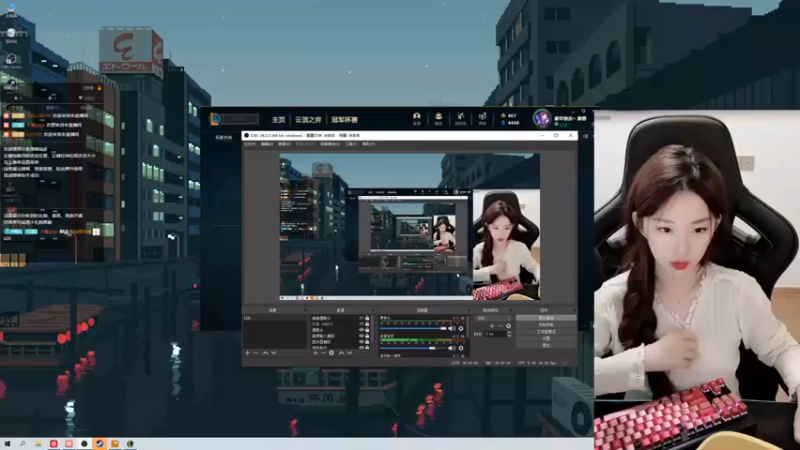
Task: Open League client store icon
Action: [x=482, y=118]
